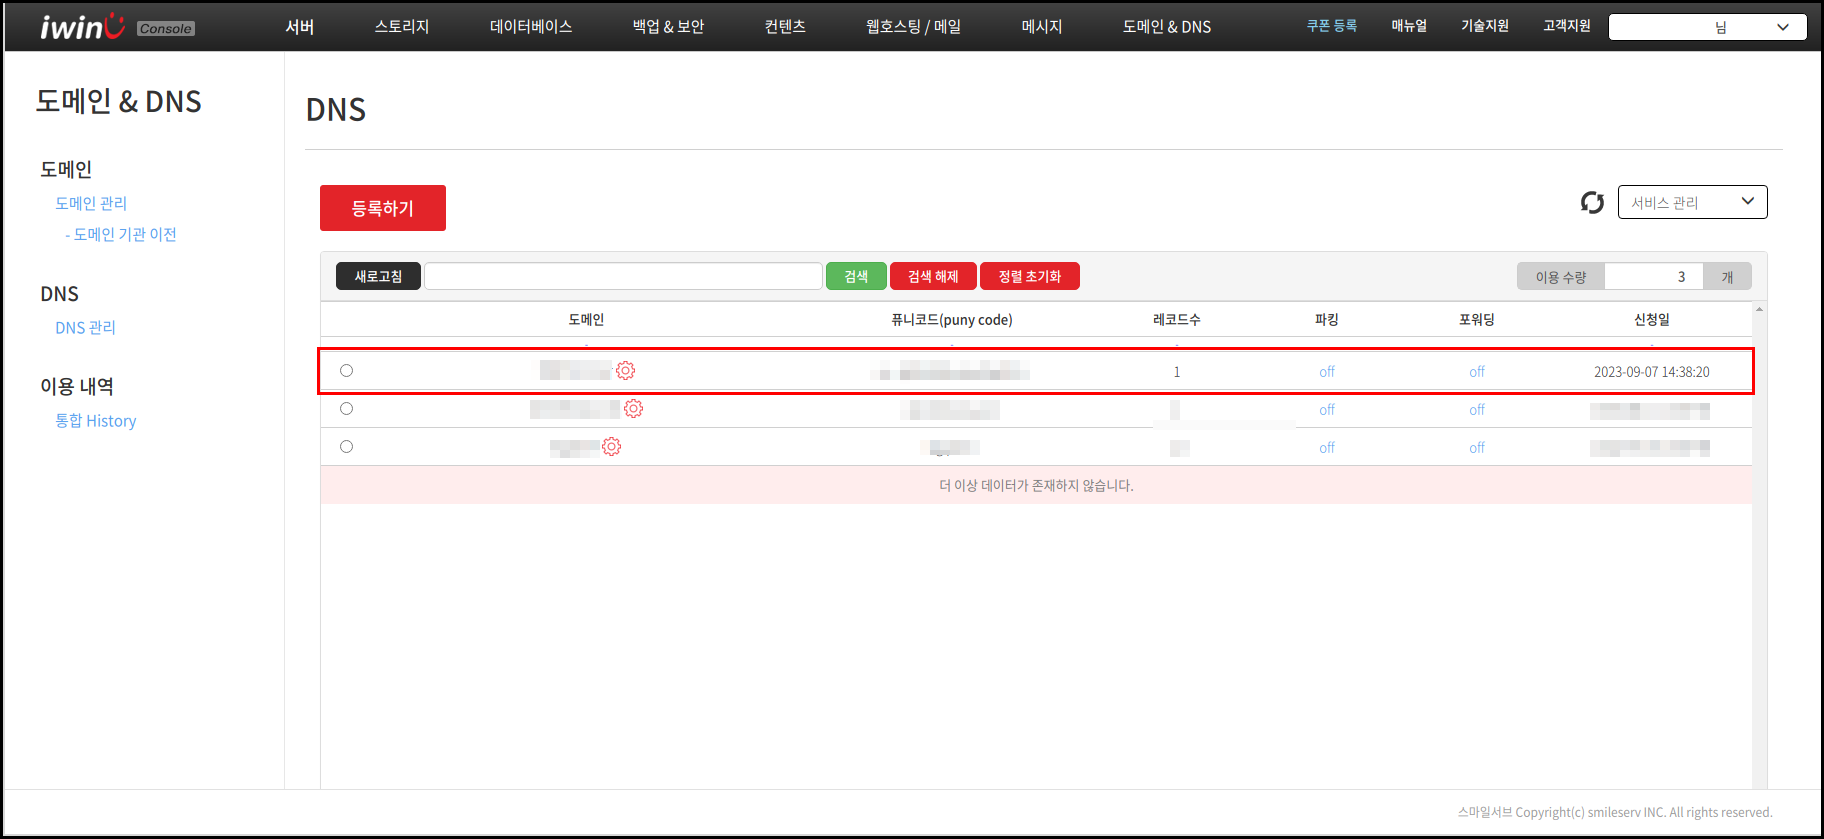
Task: Sort by the 포워딩 column header
Action: click(x=1477, y=320)
